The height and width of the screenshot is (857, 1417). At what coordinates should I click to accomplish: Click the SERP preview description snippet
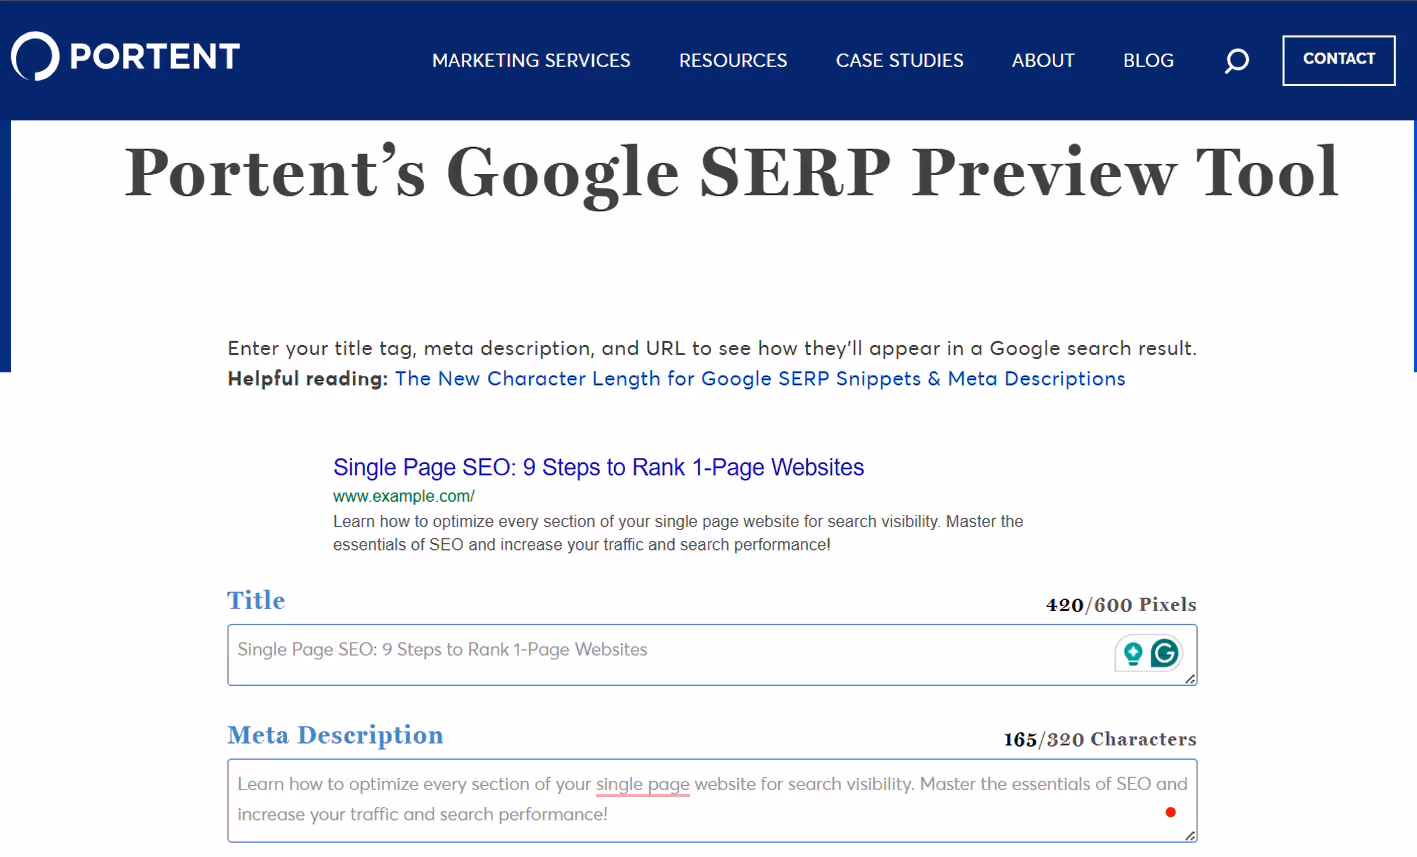tap(678, 533)
